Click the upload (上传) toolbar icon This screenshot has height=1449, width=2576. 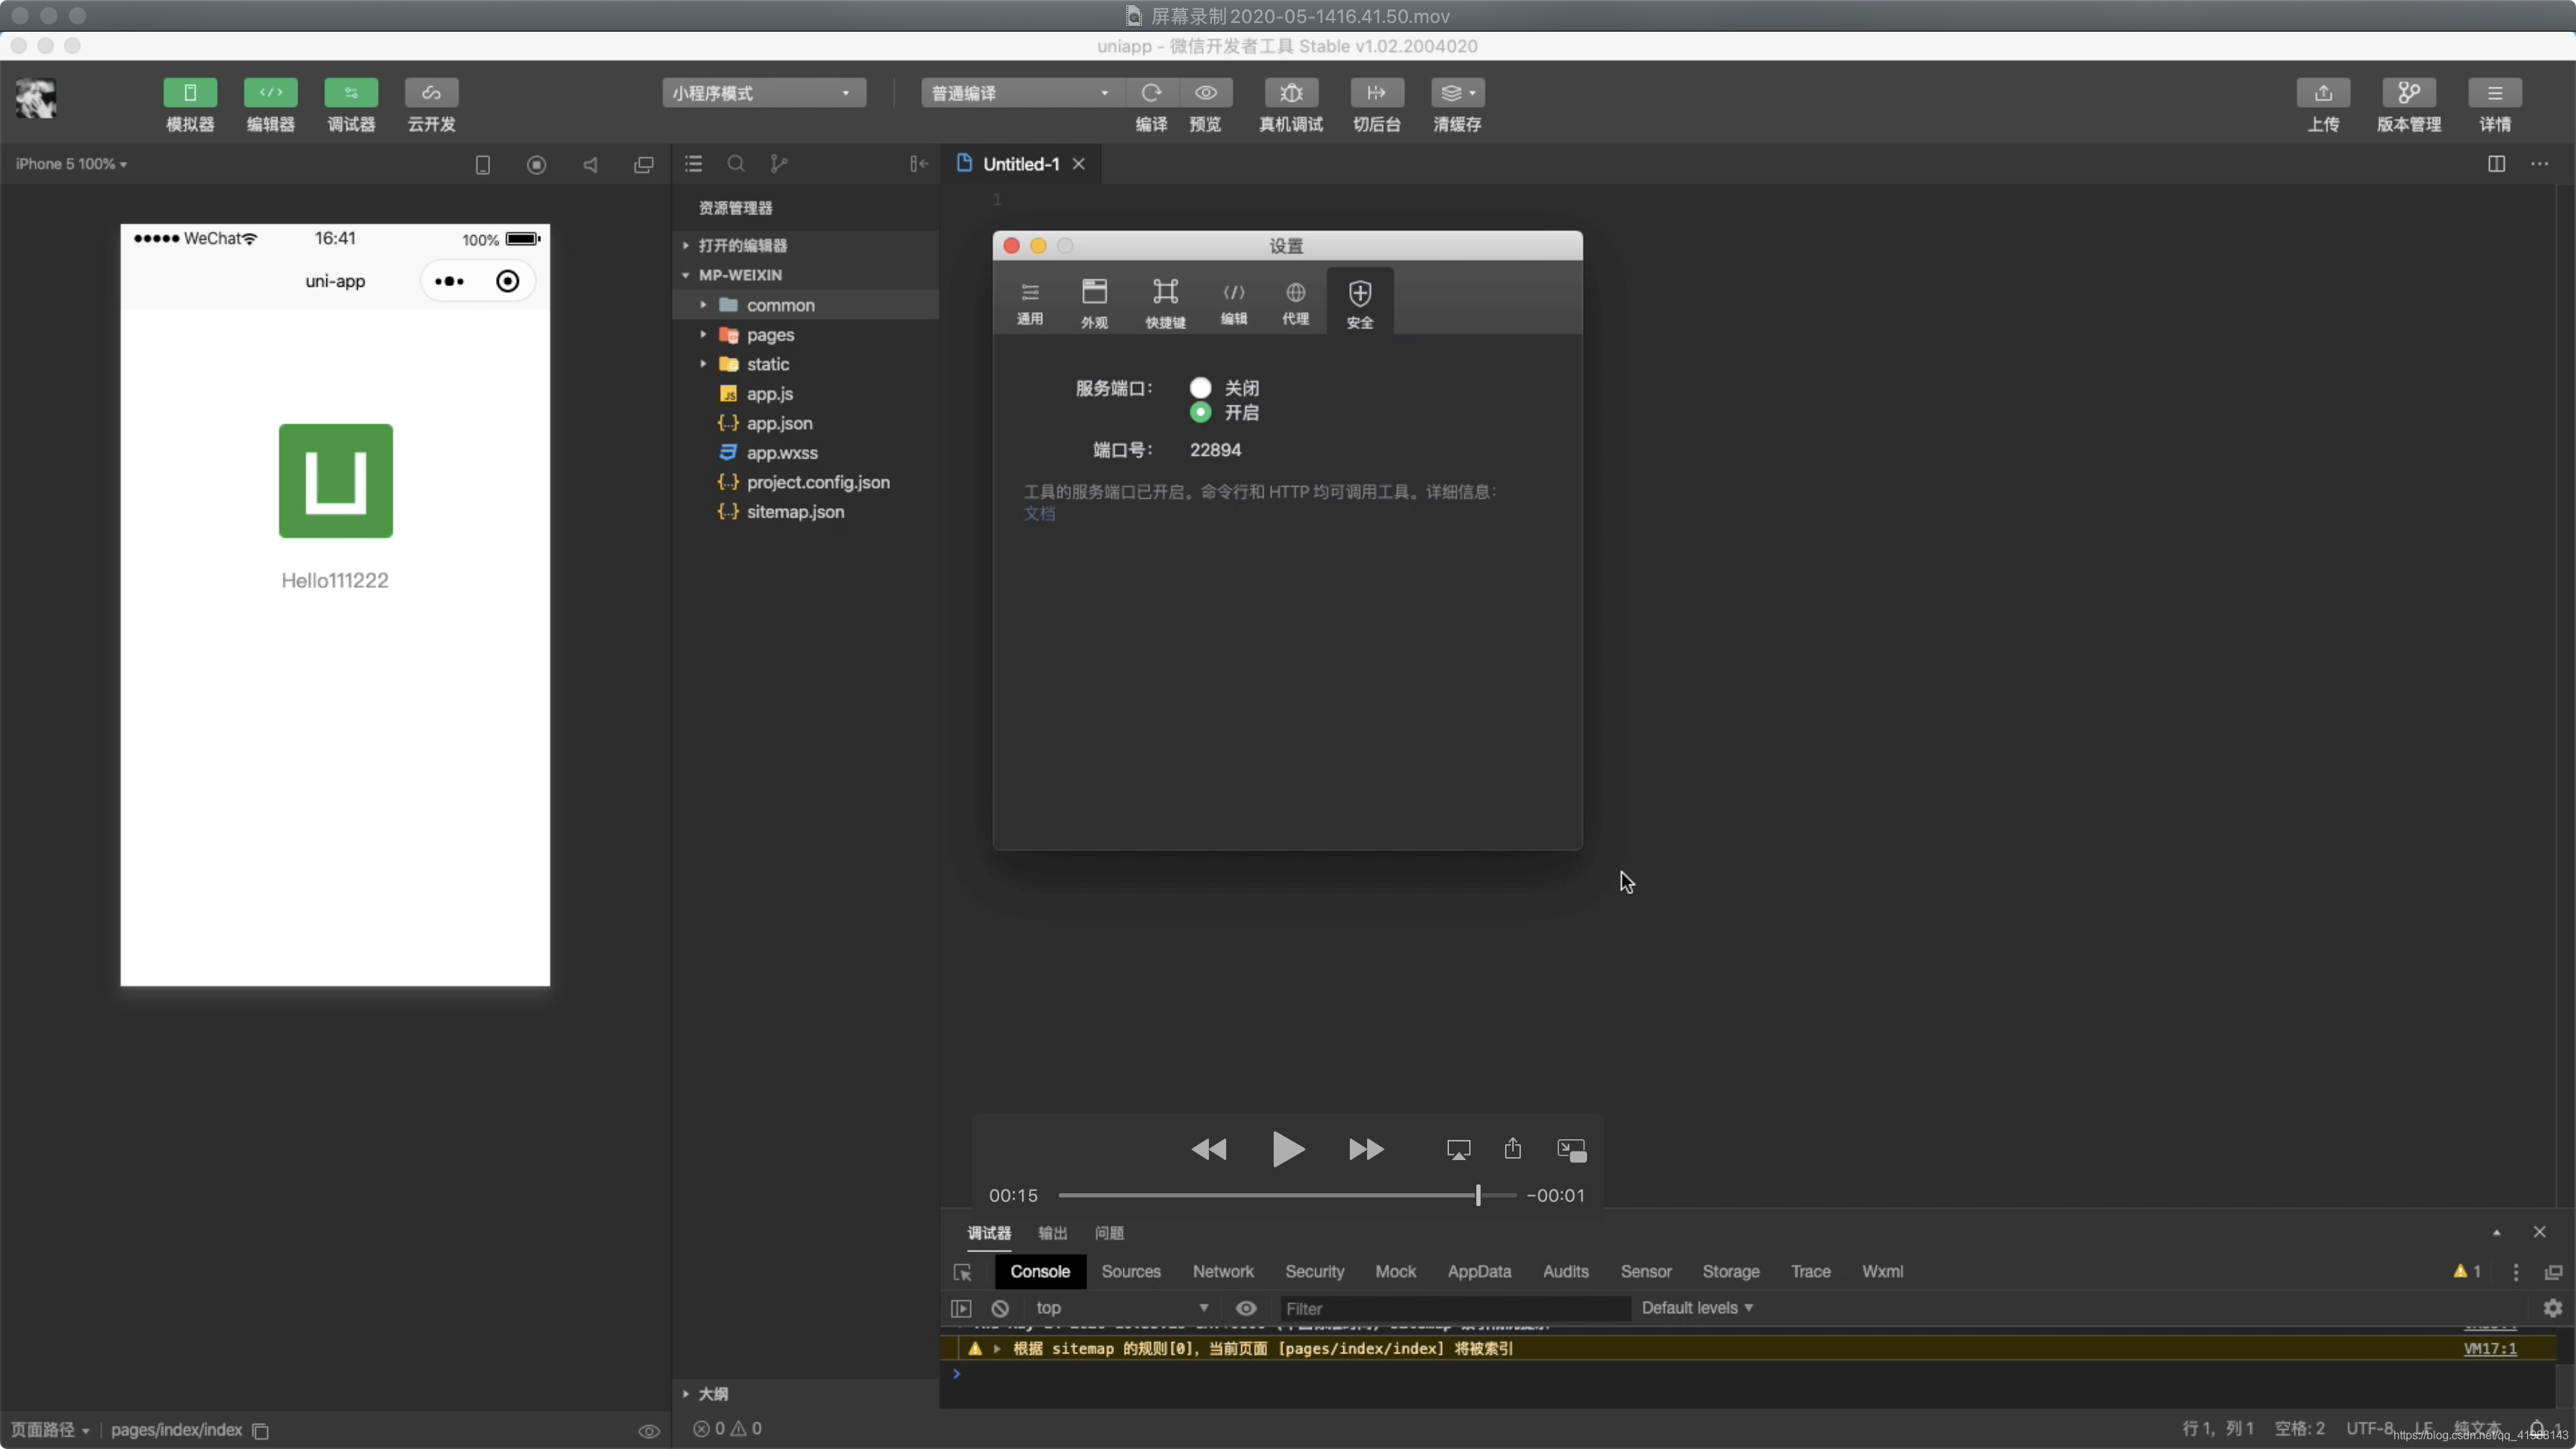(2322, 93)
